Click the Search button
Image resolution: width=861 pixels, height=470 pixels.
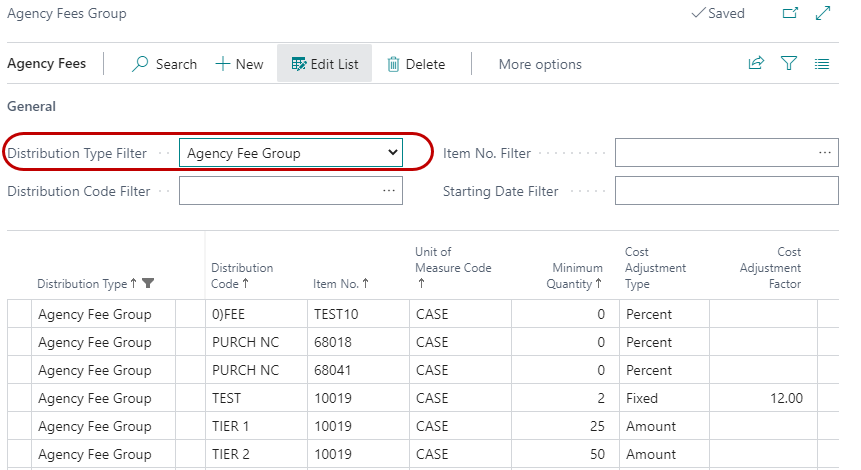point(164,64)
